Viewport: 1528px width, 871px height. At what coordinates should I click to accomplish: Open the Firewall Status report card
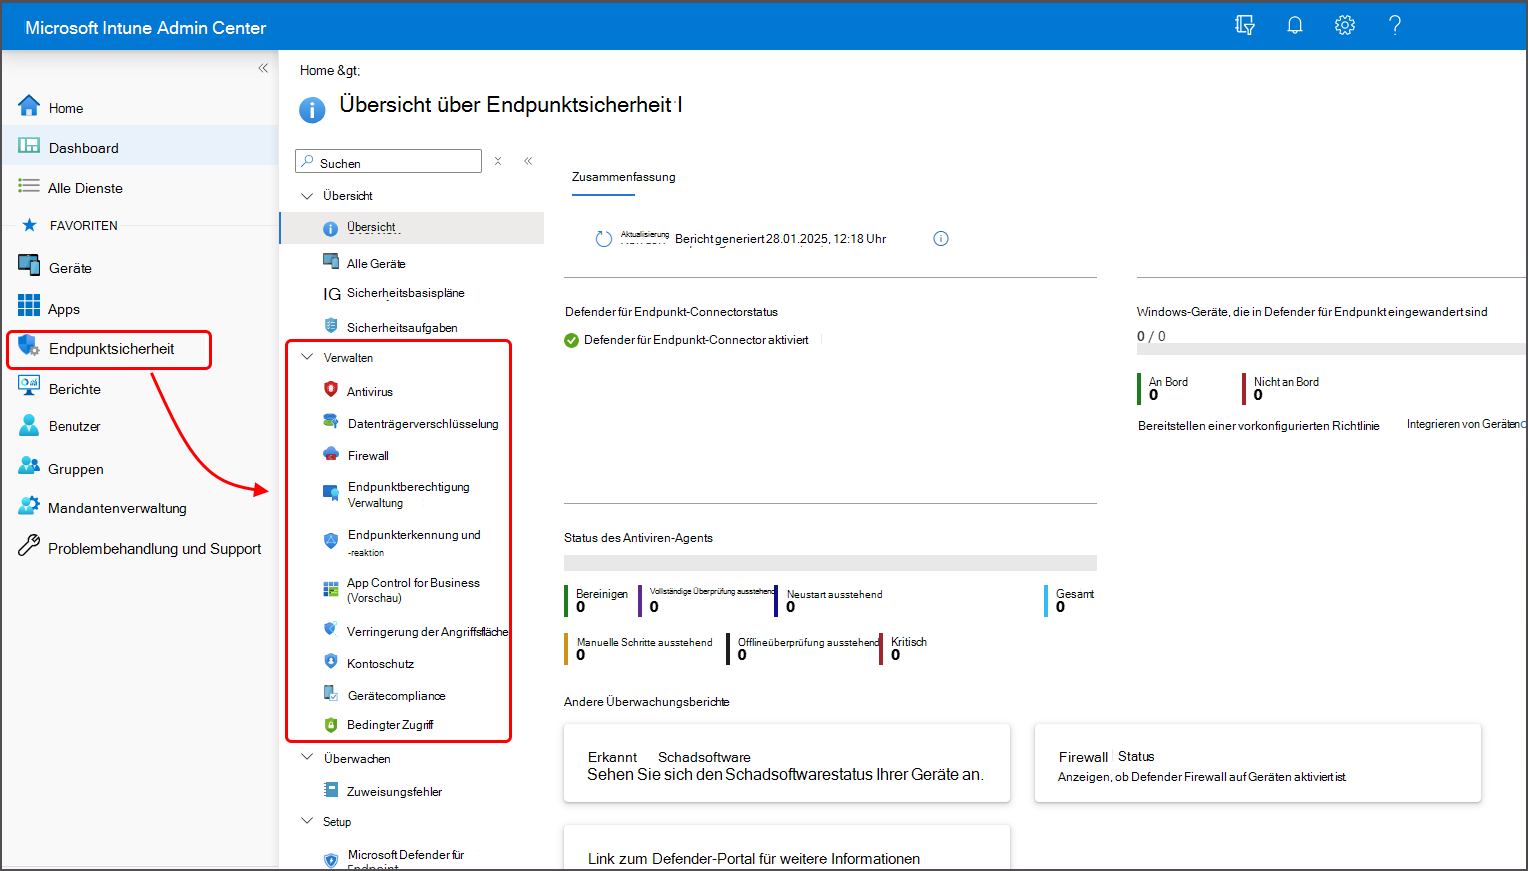point(1258,764)
